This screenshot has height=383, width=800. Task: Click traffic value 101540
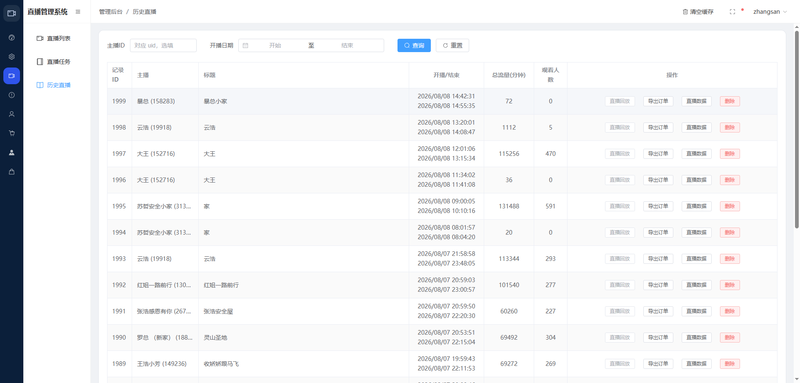(x=509, y=285)
